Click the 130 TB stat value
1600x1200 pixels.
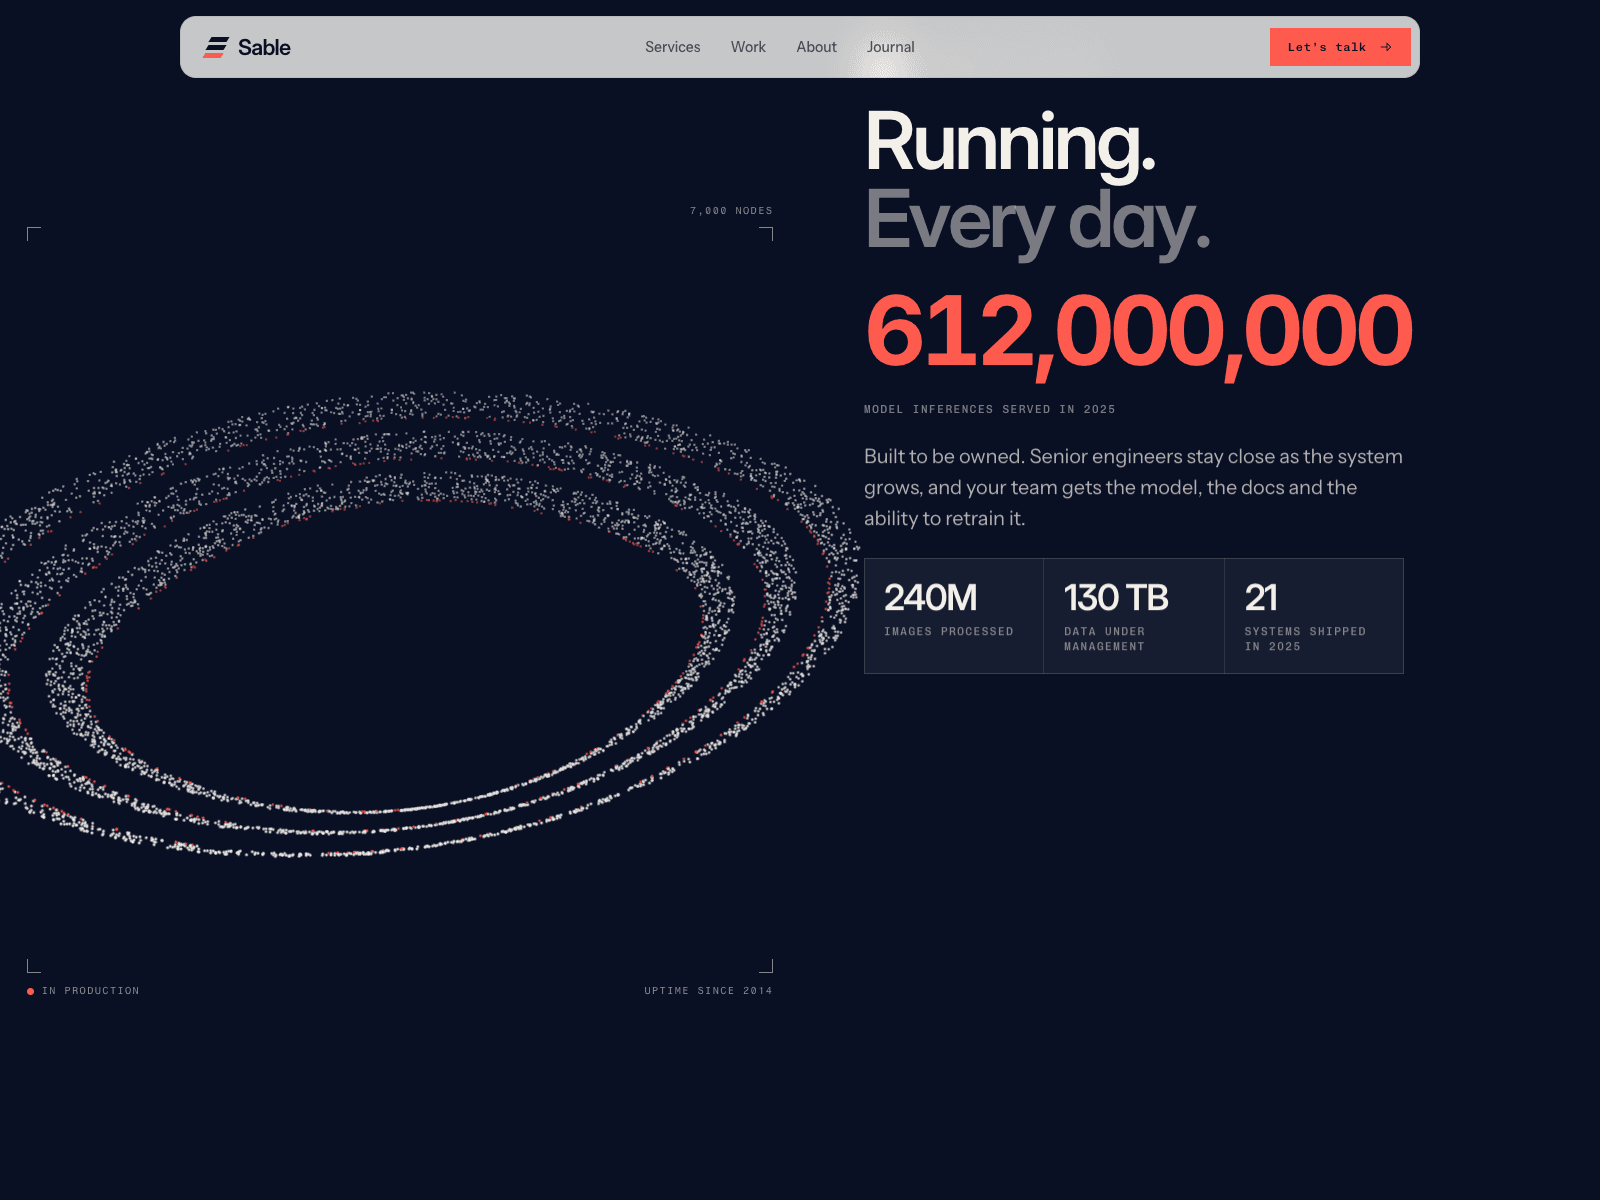click(1116, 597)
